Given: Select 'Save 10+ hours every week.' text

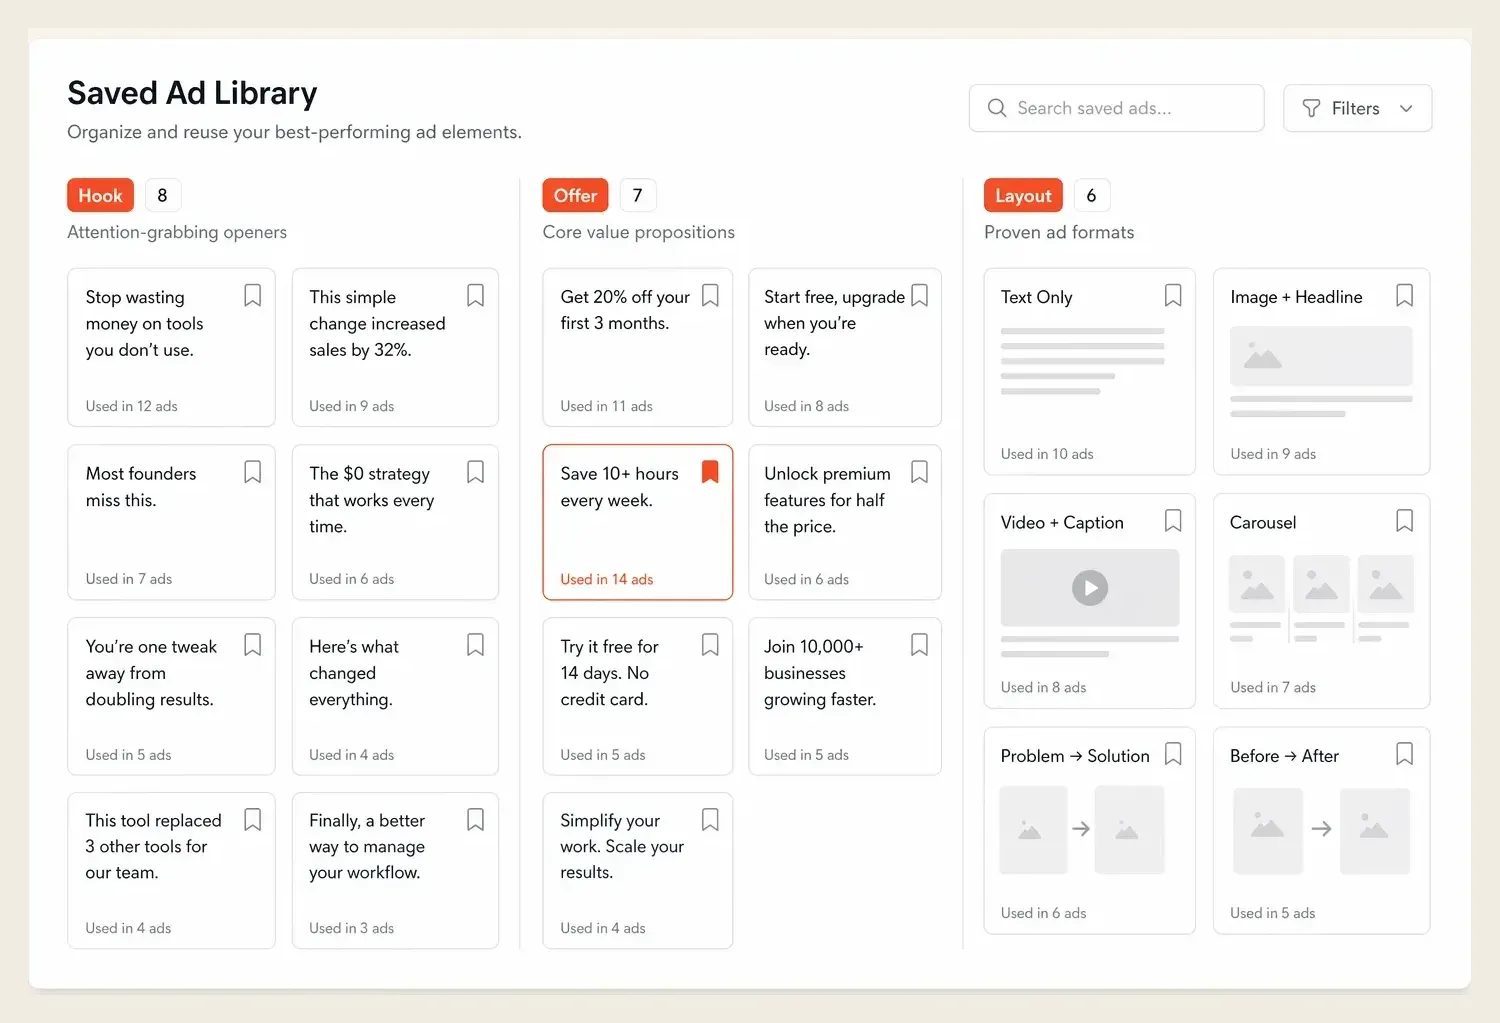Looking at the screenshot, I should (620, 487).
